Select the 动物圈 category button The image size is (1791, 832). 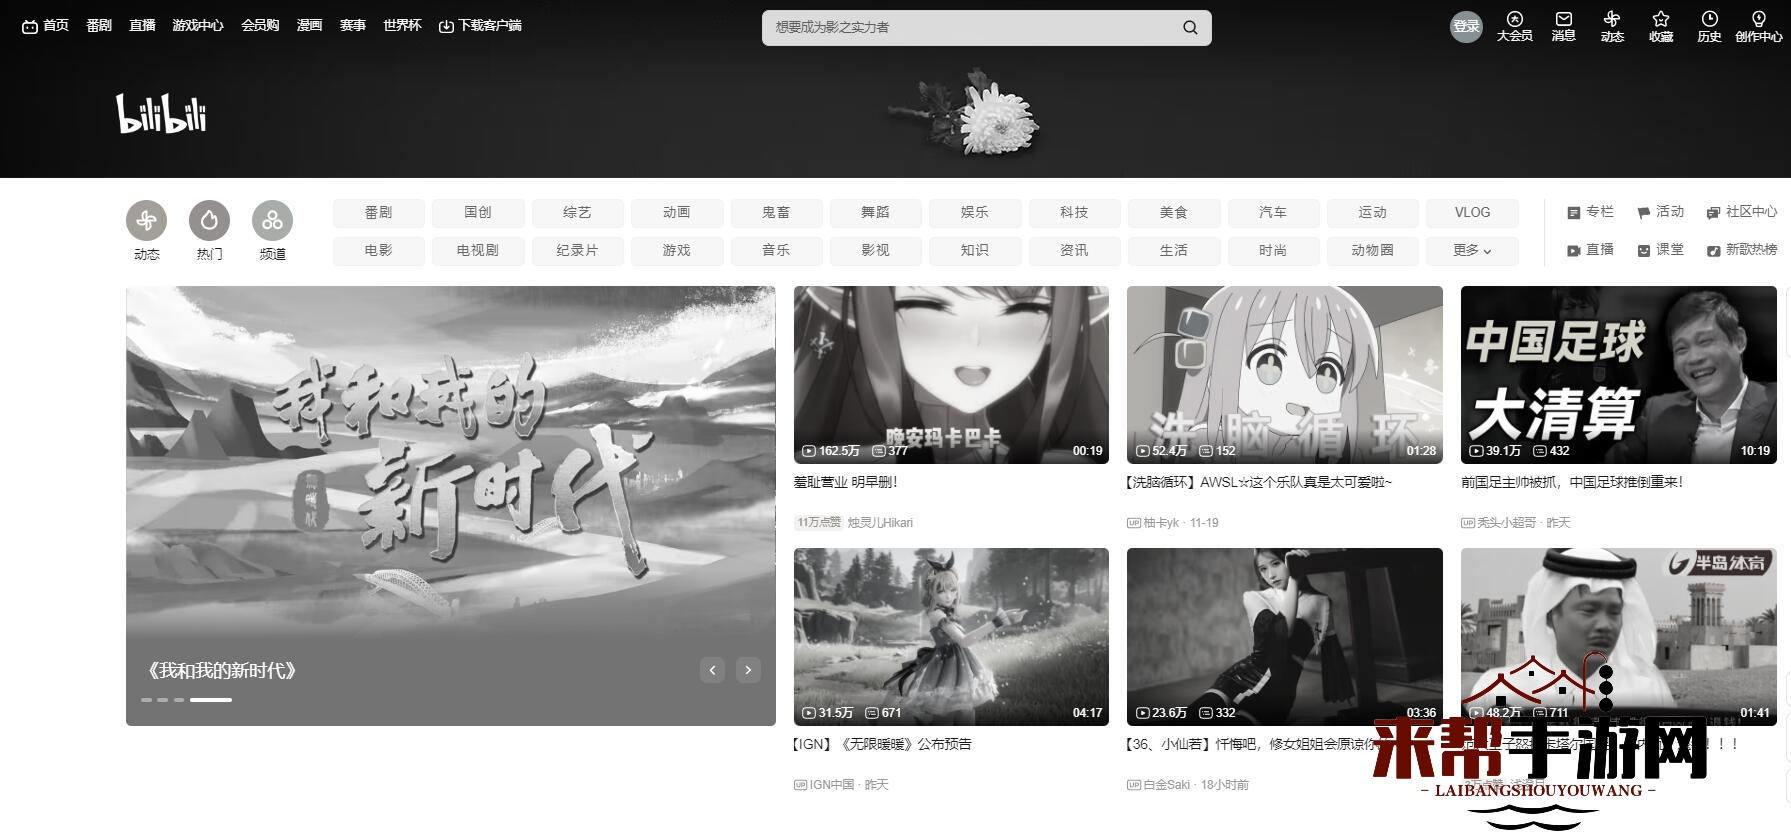1372,250
